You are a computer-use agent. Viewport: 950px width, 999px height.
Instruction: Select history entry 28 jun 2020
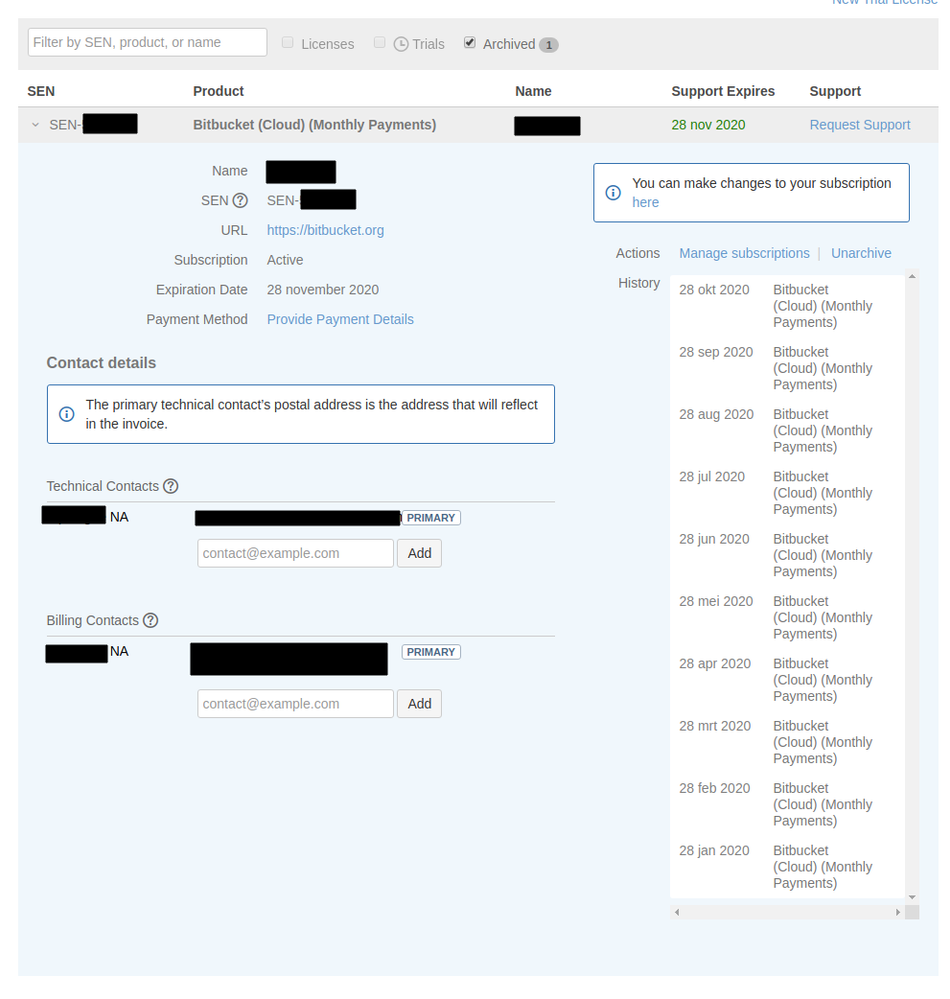click(714, 539)
